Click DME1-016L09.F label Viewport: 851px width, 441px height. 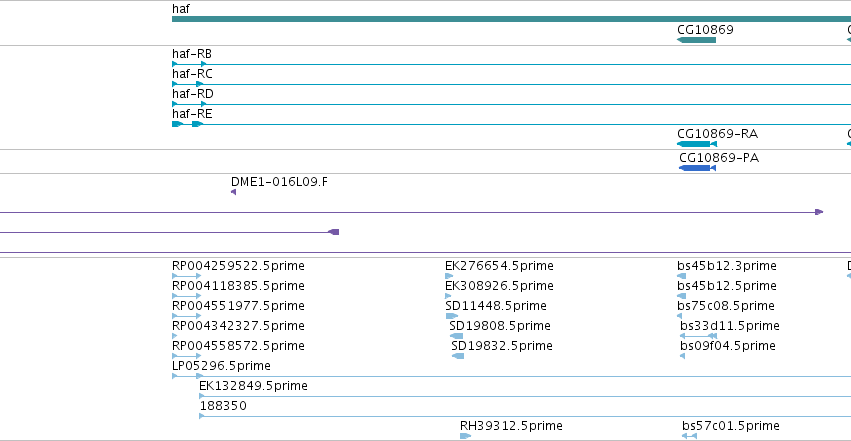point(279,182)
